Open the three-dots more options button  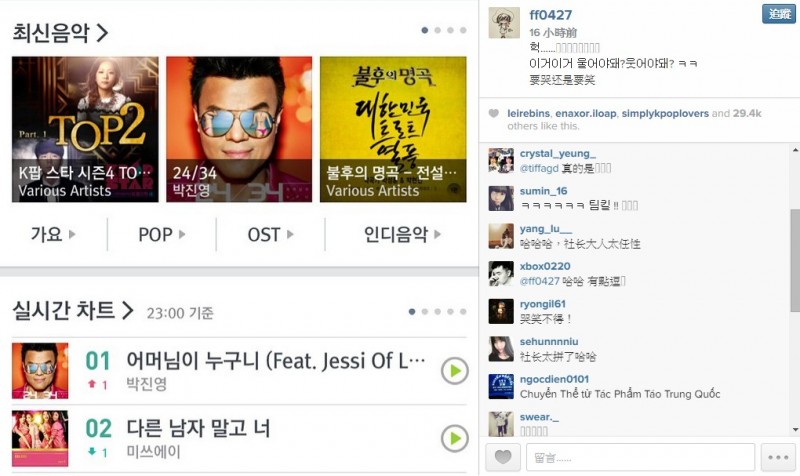[x=778, y=457]
